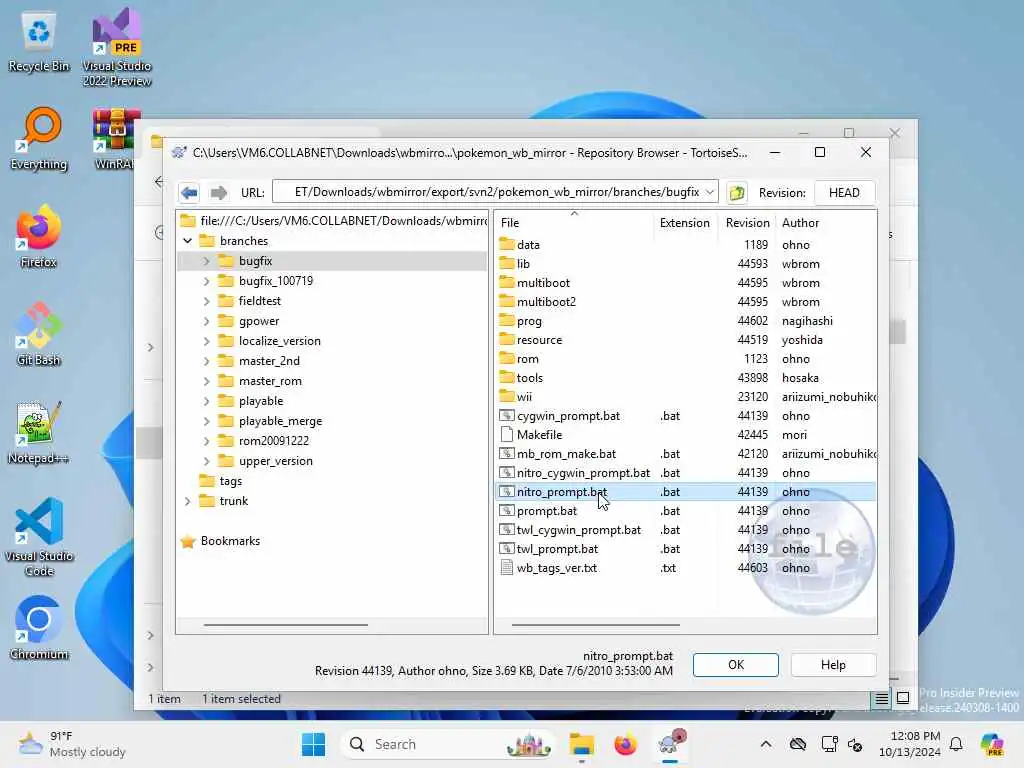This screenshot has height=768, width=1024.
Task: Sort by the Author column header
Action: pyautogui.click(x=825, y=223)
